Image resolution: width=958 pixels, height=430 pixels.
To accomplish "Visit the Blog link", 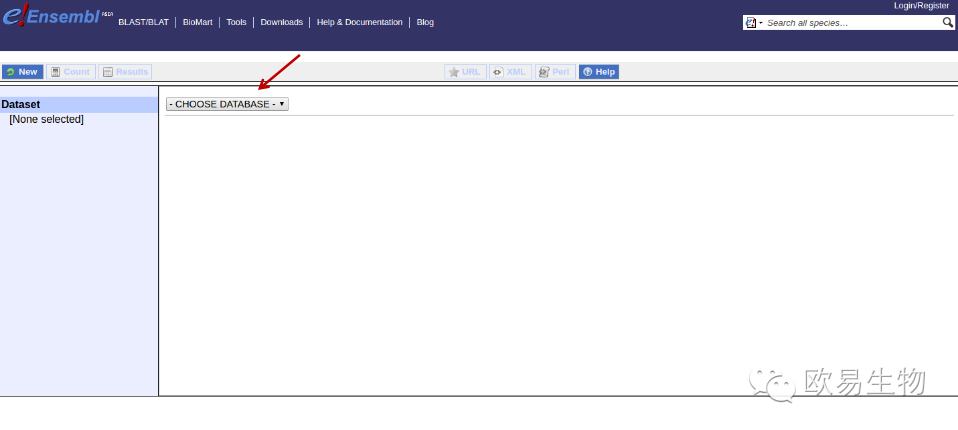I will click(x=425, y=22).
